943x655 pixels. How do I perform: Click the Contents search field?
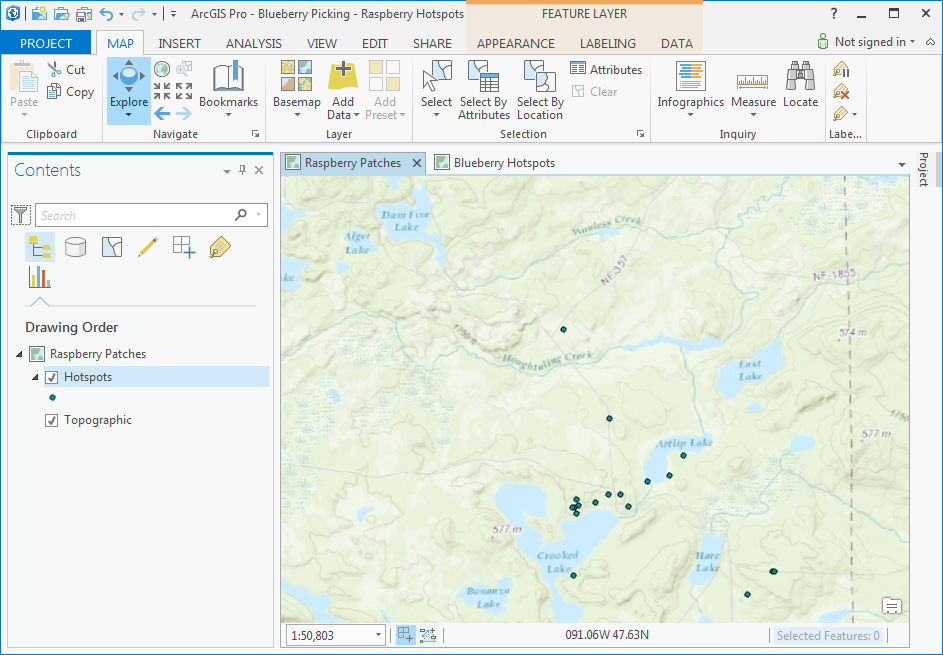[152, 215]
